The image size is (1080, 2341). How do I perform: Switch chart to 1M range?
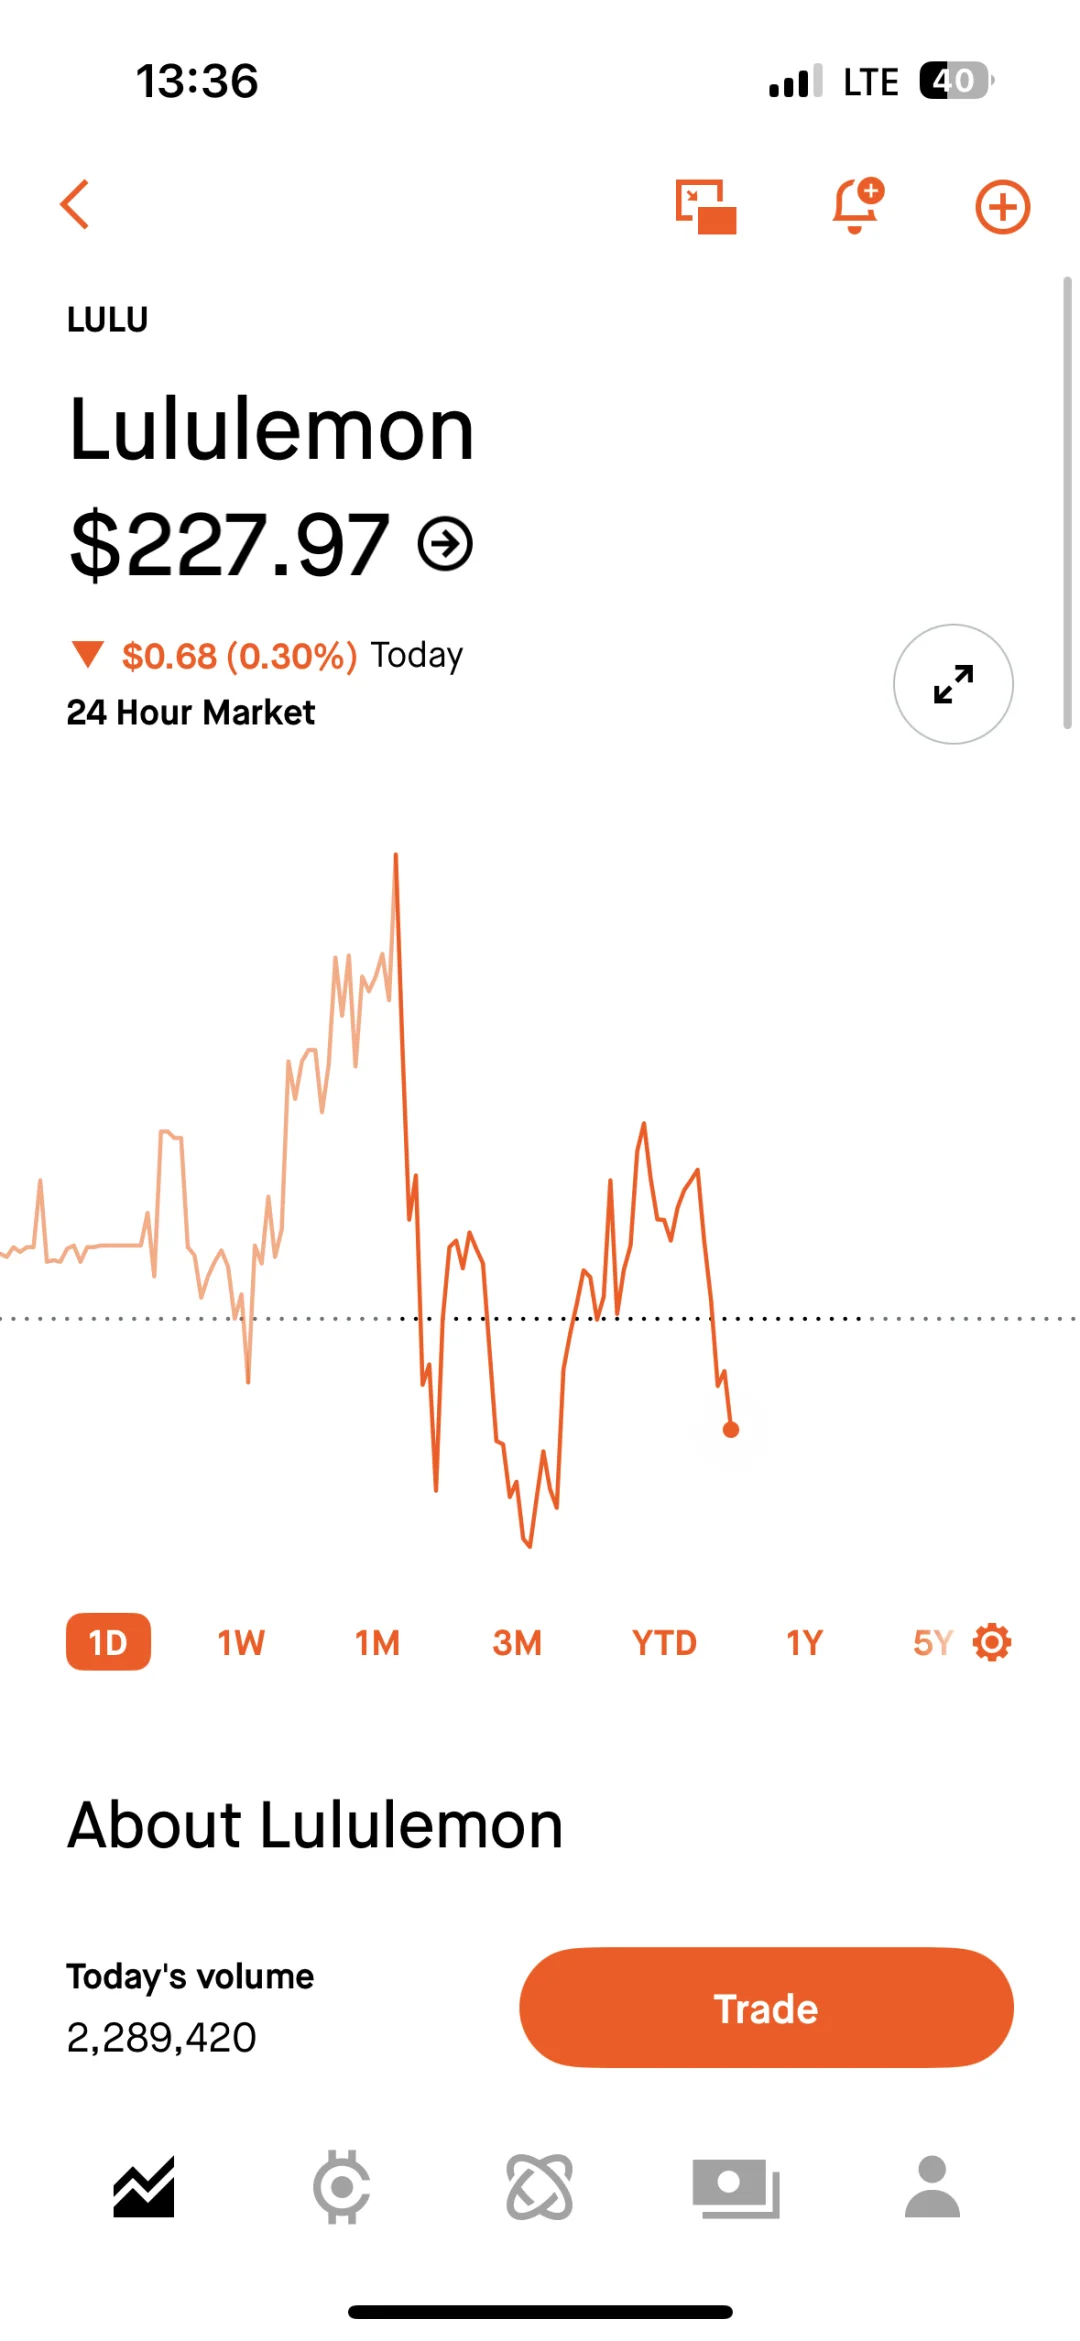pos(377,1642)
